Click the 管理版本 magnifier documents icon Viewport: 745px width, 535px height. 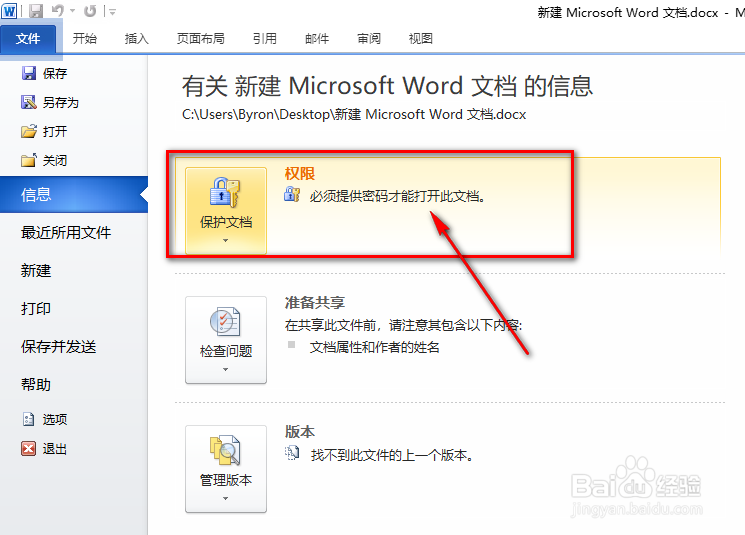(225, 450)
